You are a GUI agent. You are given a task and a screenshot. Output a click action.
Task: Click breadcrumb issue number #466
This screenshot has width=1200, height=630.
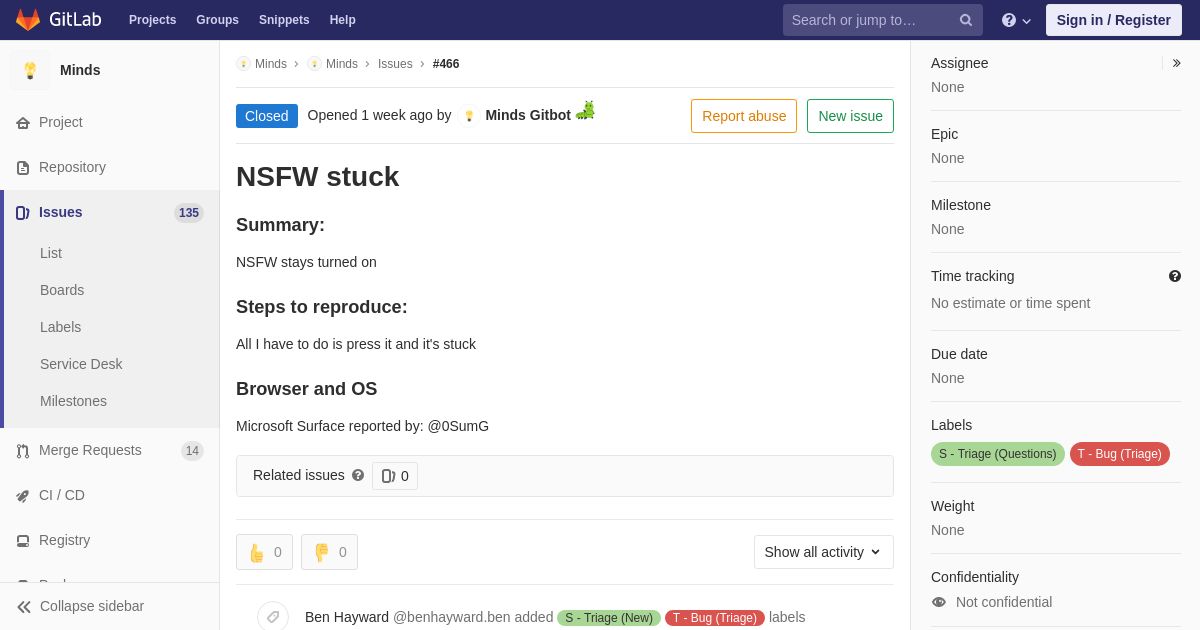(x=446, y=64)
